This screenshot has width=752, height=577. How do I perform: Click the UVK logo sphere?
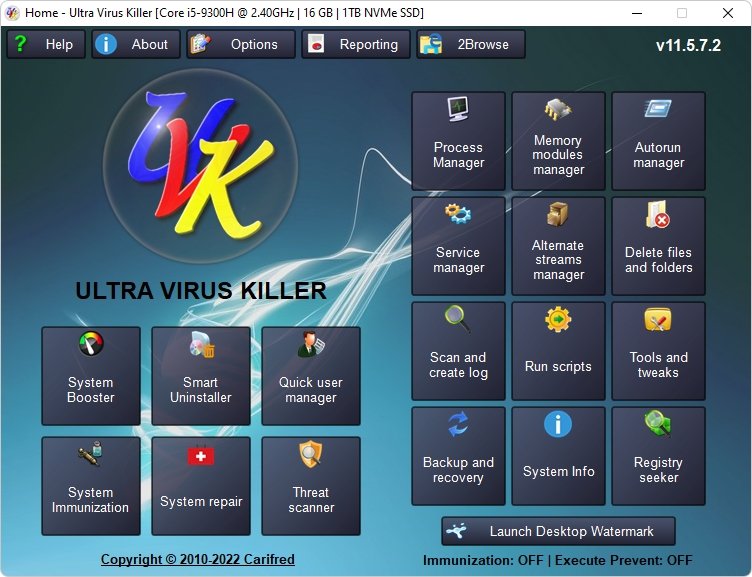coord(200,166)
